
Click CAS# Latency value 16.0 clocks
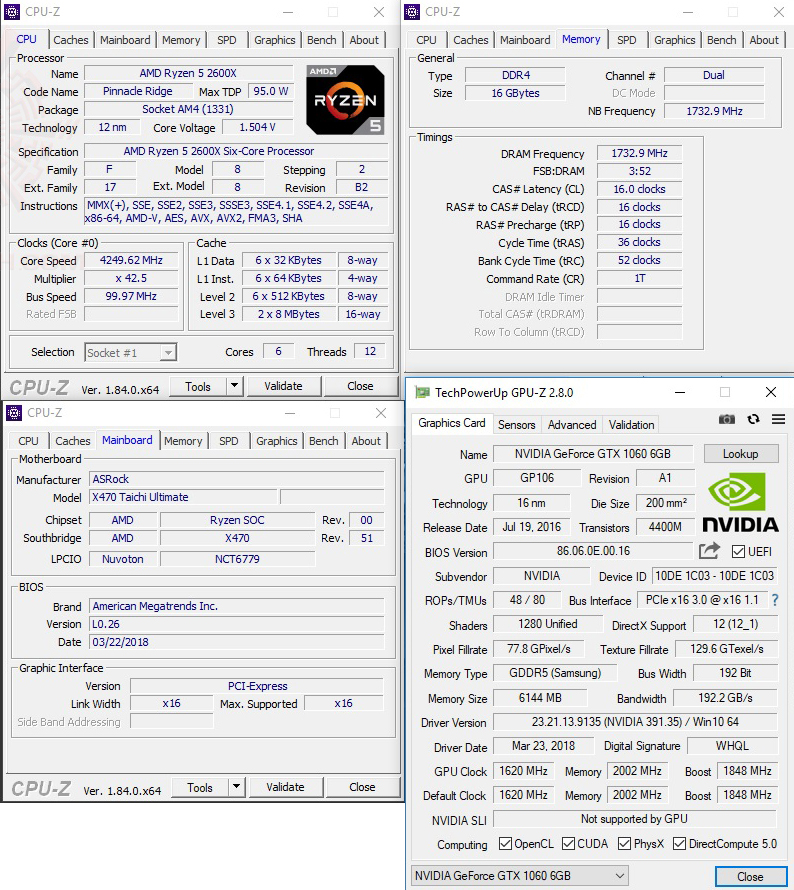click(640, 189)
